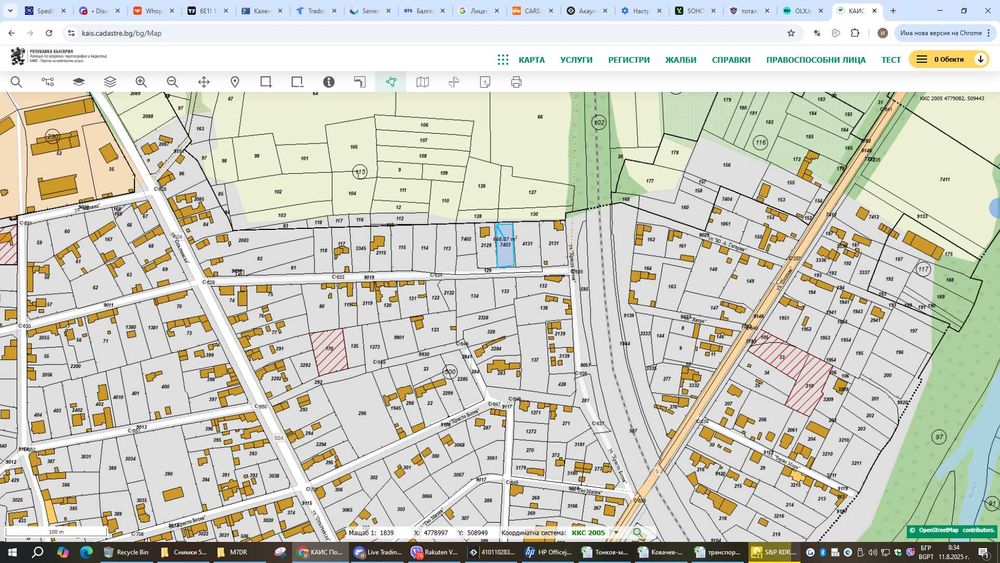Screen dimensions: 1000x563
Task: Click the magnifier search tool in map toolbar
Action: tap(16, 82)
